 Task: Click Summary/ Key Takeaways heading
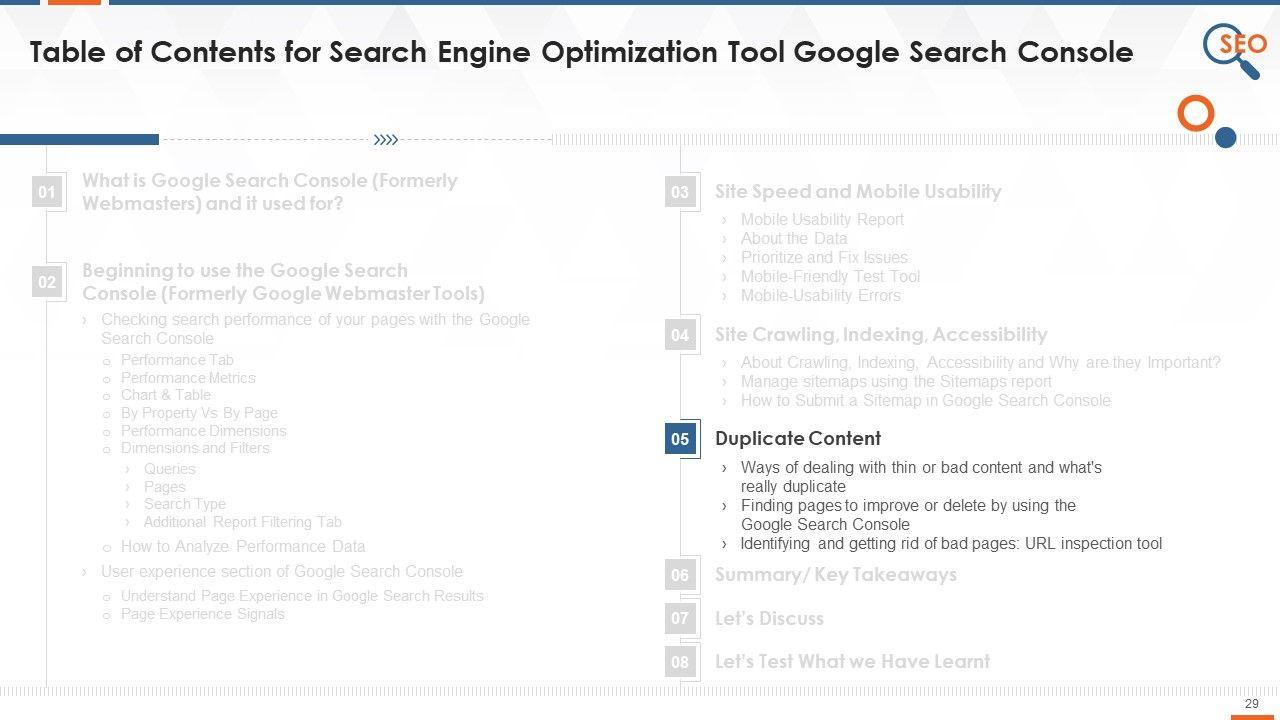836,575
